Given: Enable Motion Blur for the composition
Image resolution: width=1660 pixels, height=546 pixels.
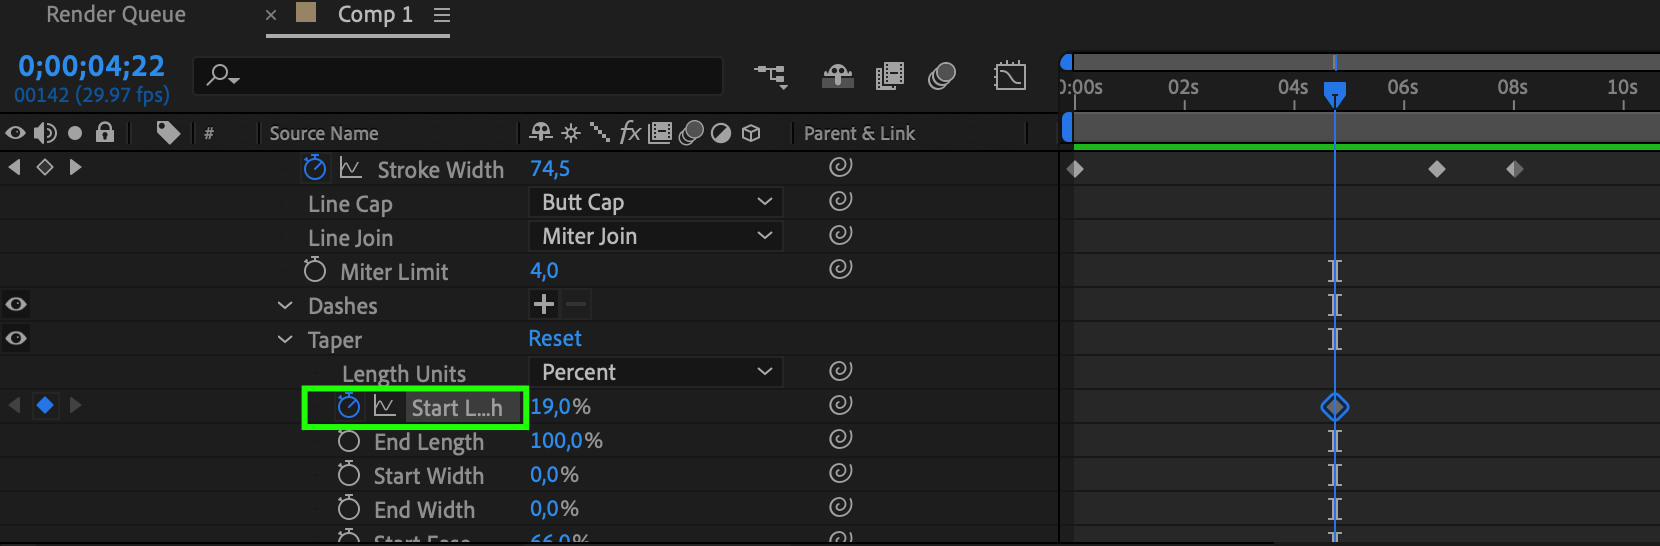Looking at the screenshot, I should pyautogui.click(x=942, y=76).
